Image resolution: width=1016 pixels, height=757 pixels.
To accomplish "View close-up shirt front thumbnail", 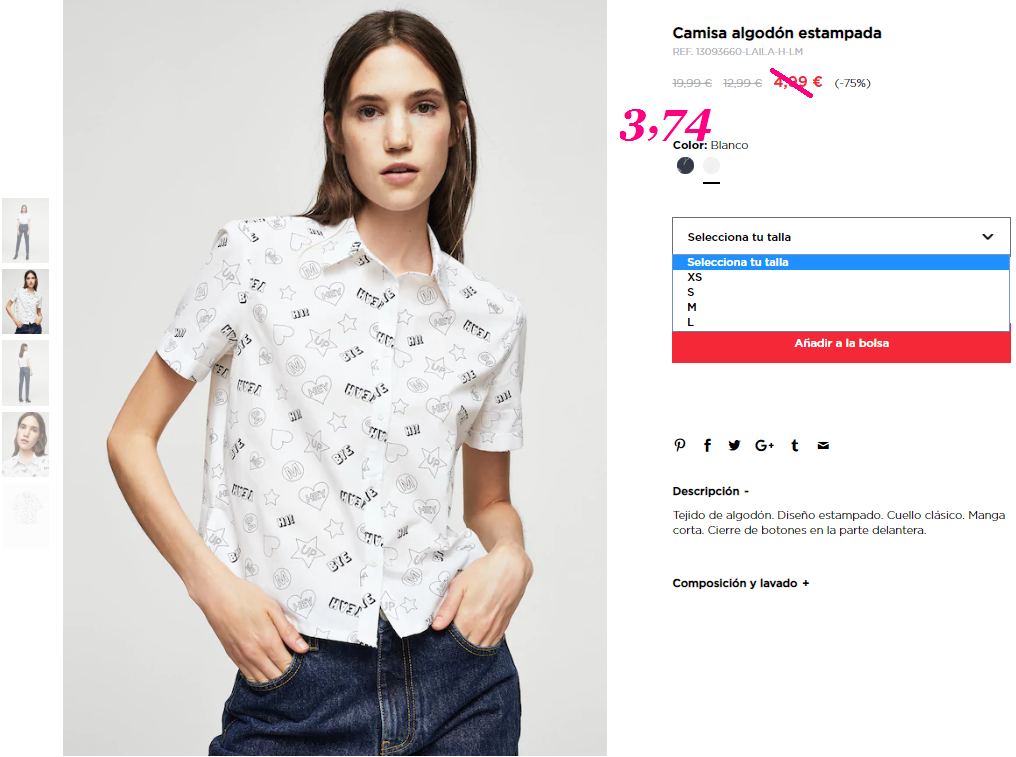I will pyautogui.click(x=25, y=301).
